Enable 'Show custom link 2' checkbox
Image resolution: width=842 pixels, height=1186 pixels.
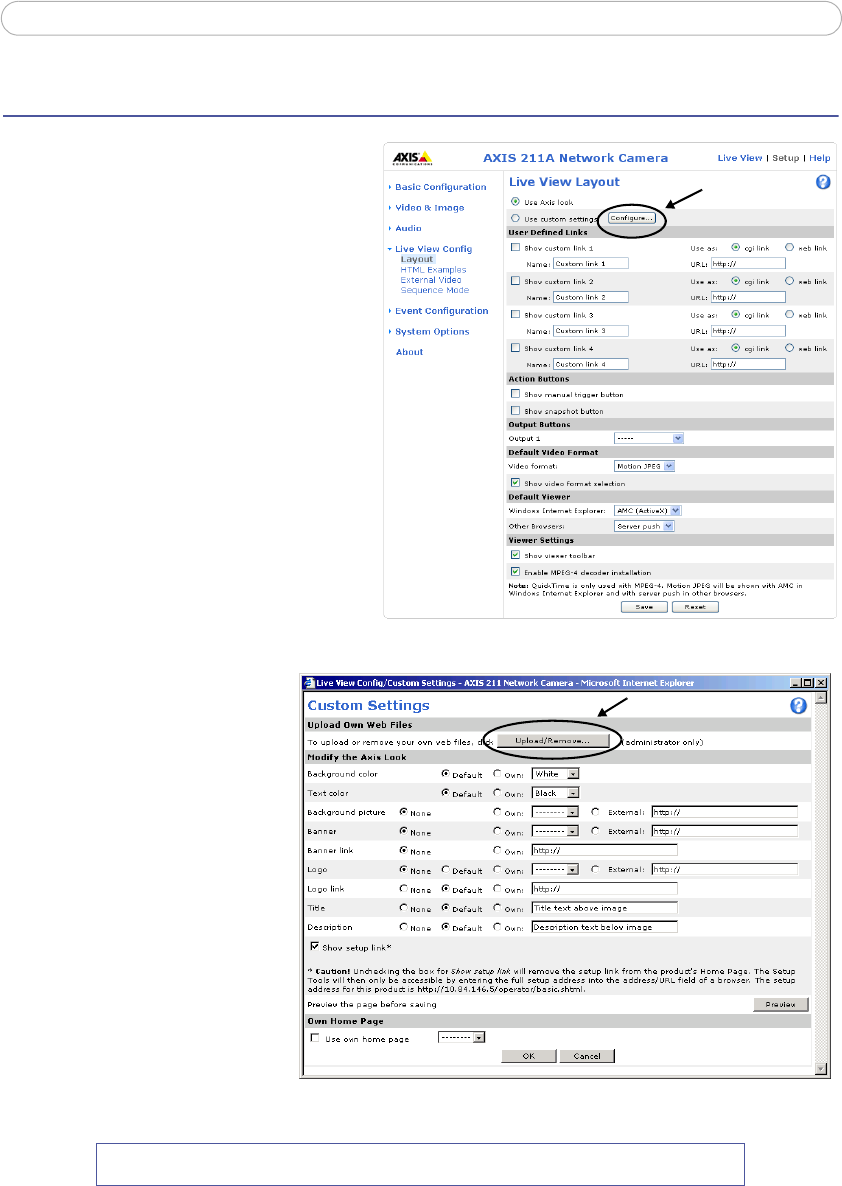click(x=515, y=281)
